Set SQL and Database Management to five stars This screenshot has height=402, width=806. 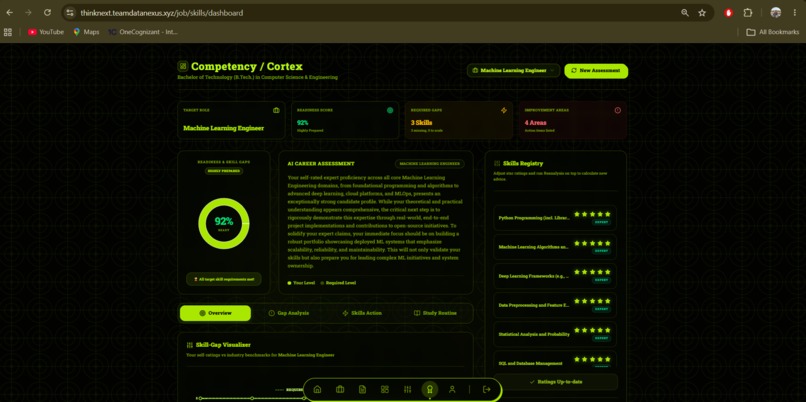[608, 359]
